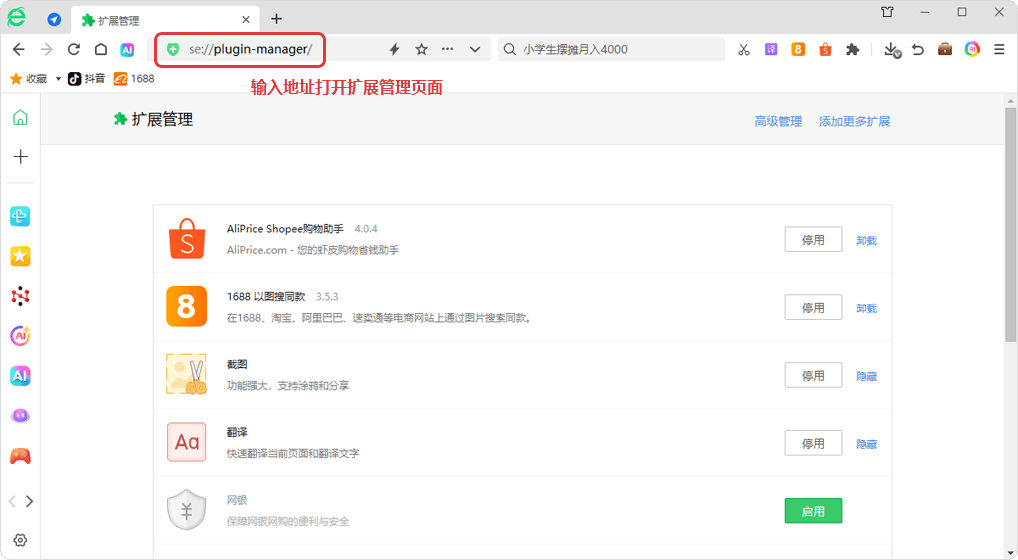Disable the AliPrice Shopee extension

813,240
